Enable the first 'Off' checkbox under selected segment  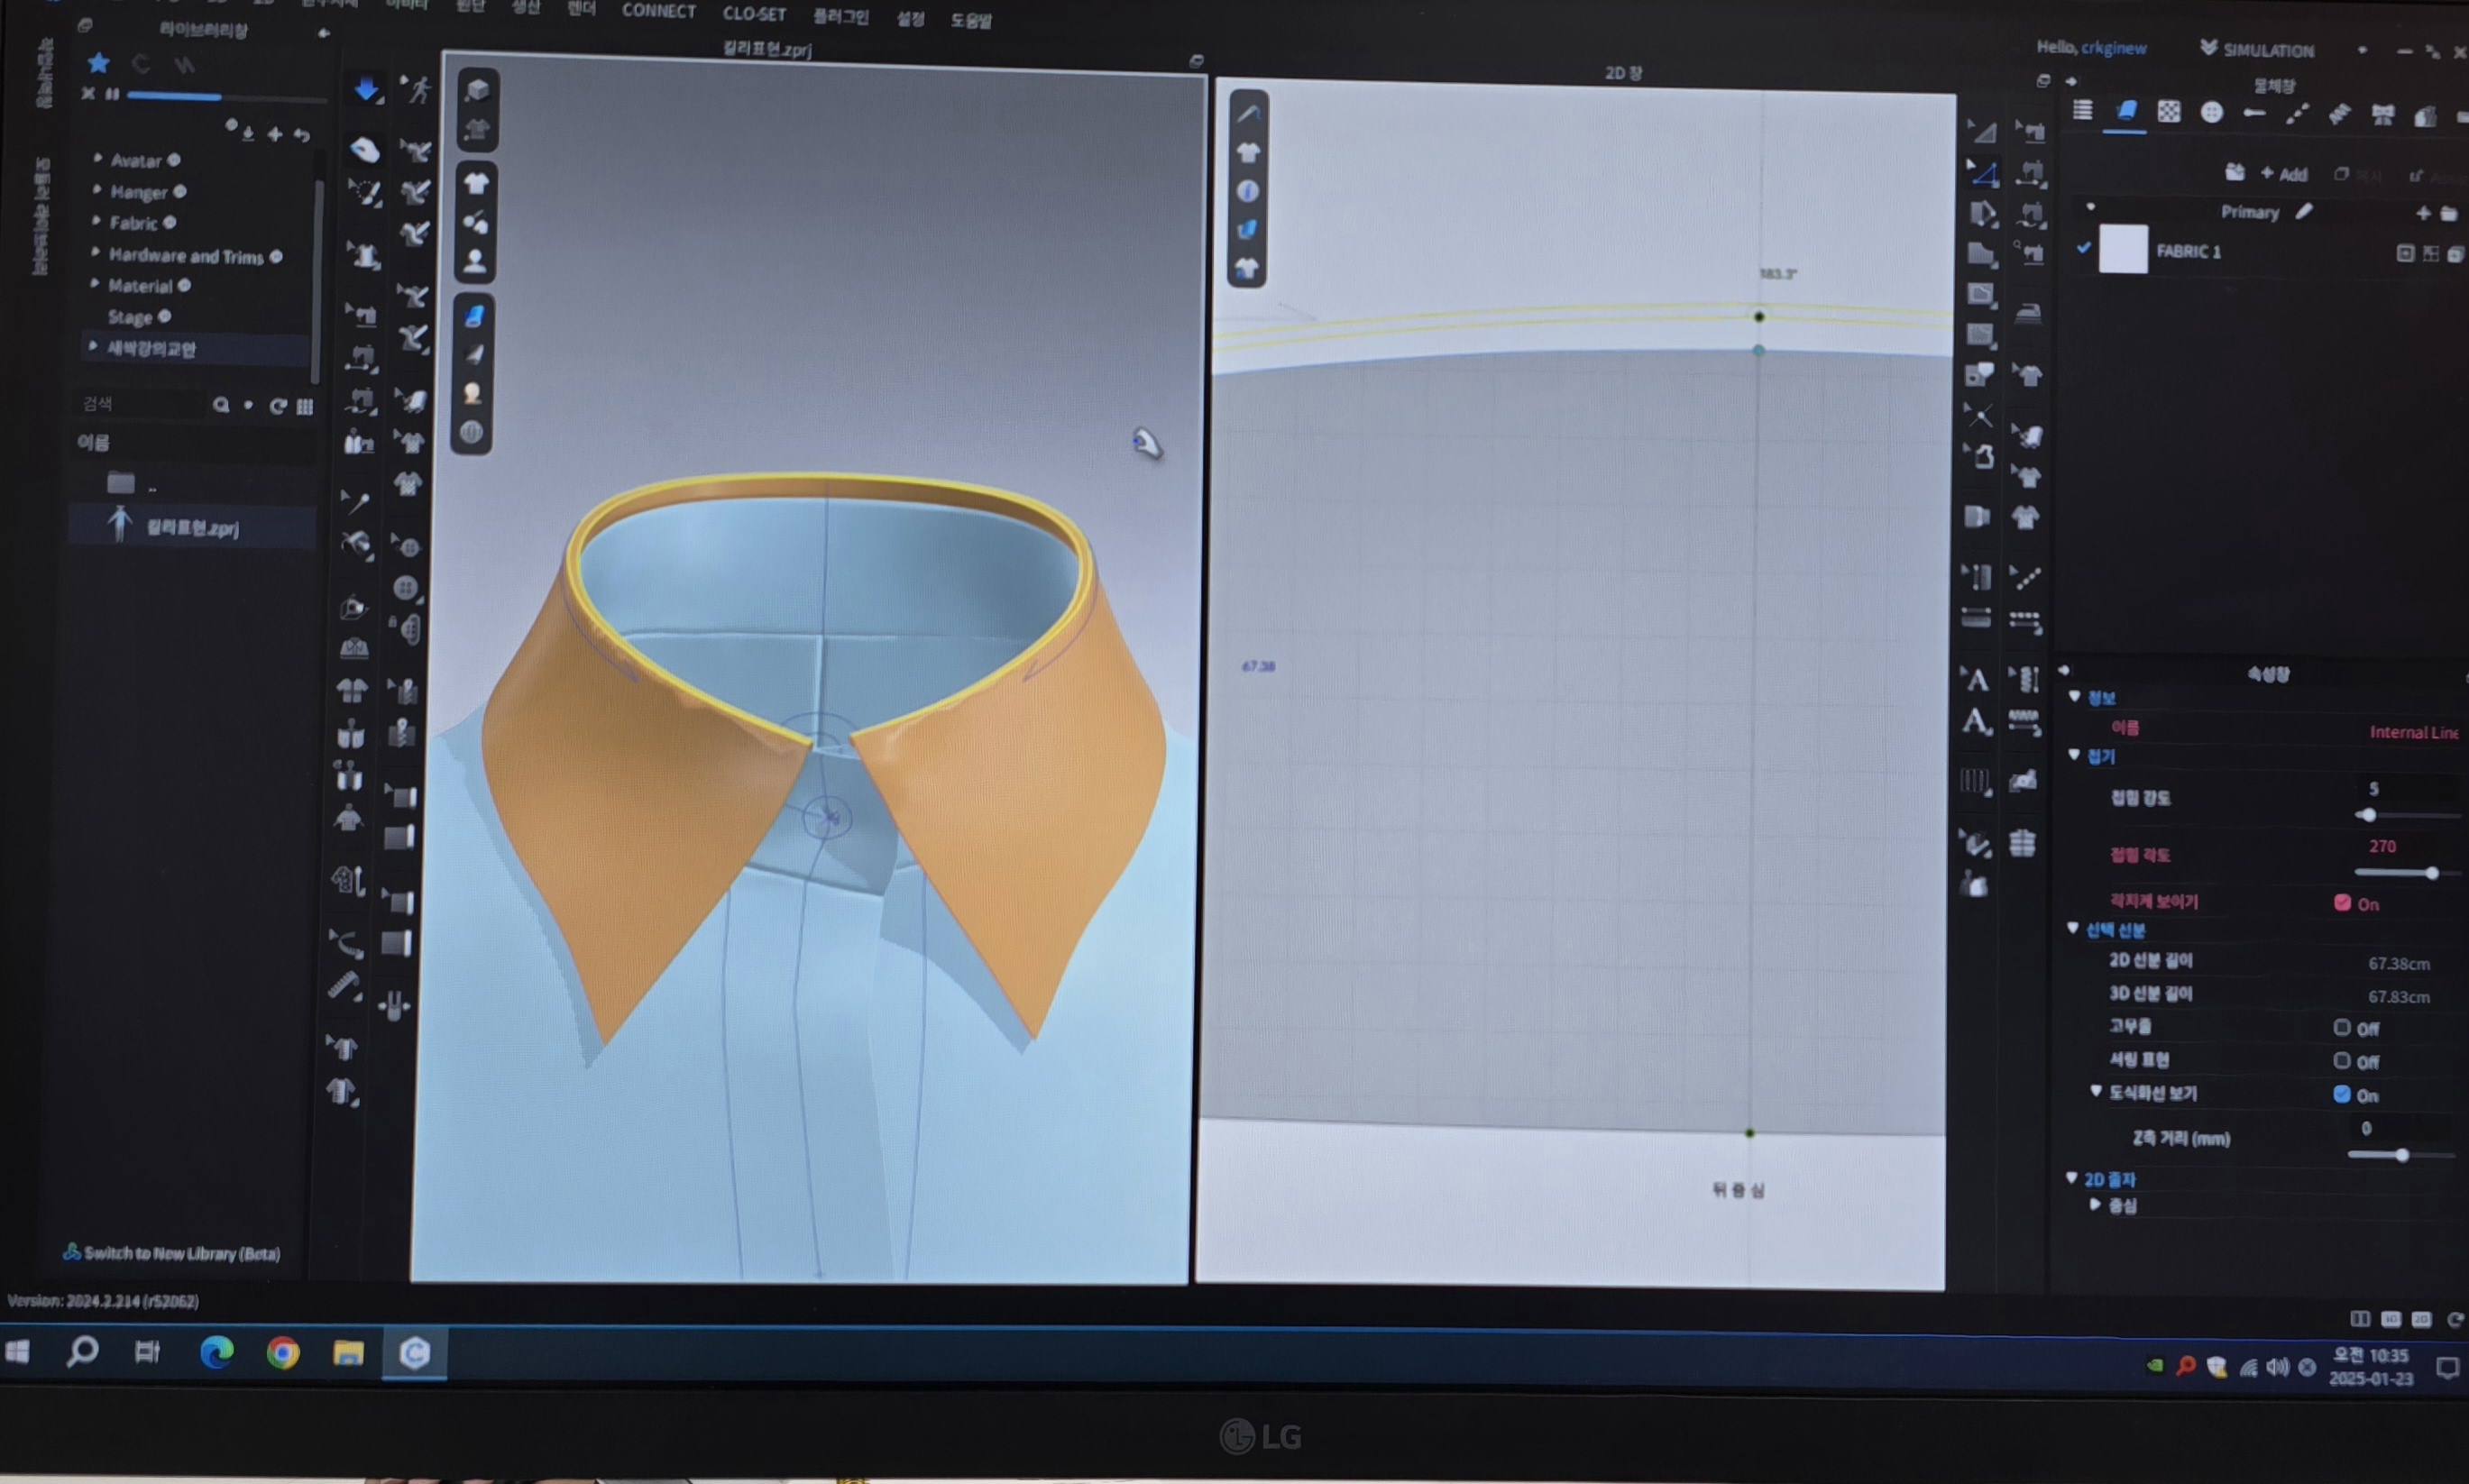(x=2341, y=1027)
